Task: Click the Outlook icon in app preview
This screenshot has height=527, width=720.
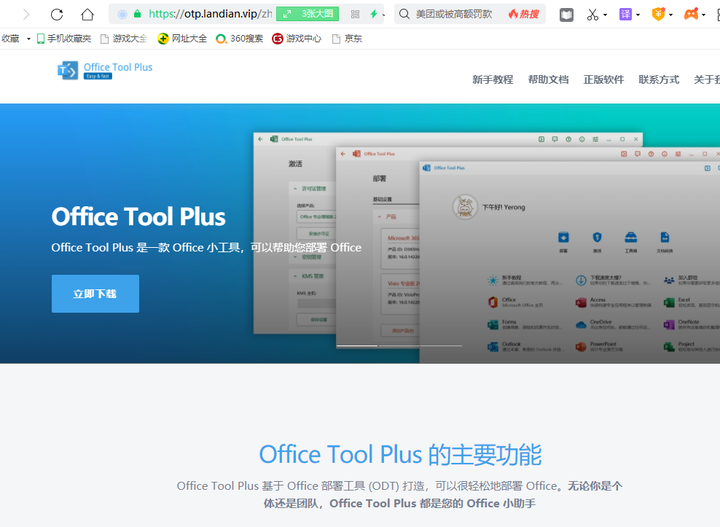Action: [x=493, y=347]
